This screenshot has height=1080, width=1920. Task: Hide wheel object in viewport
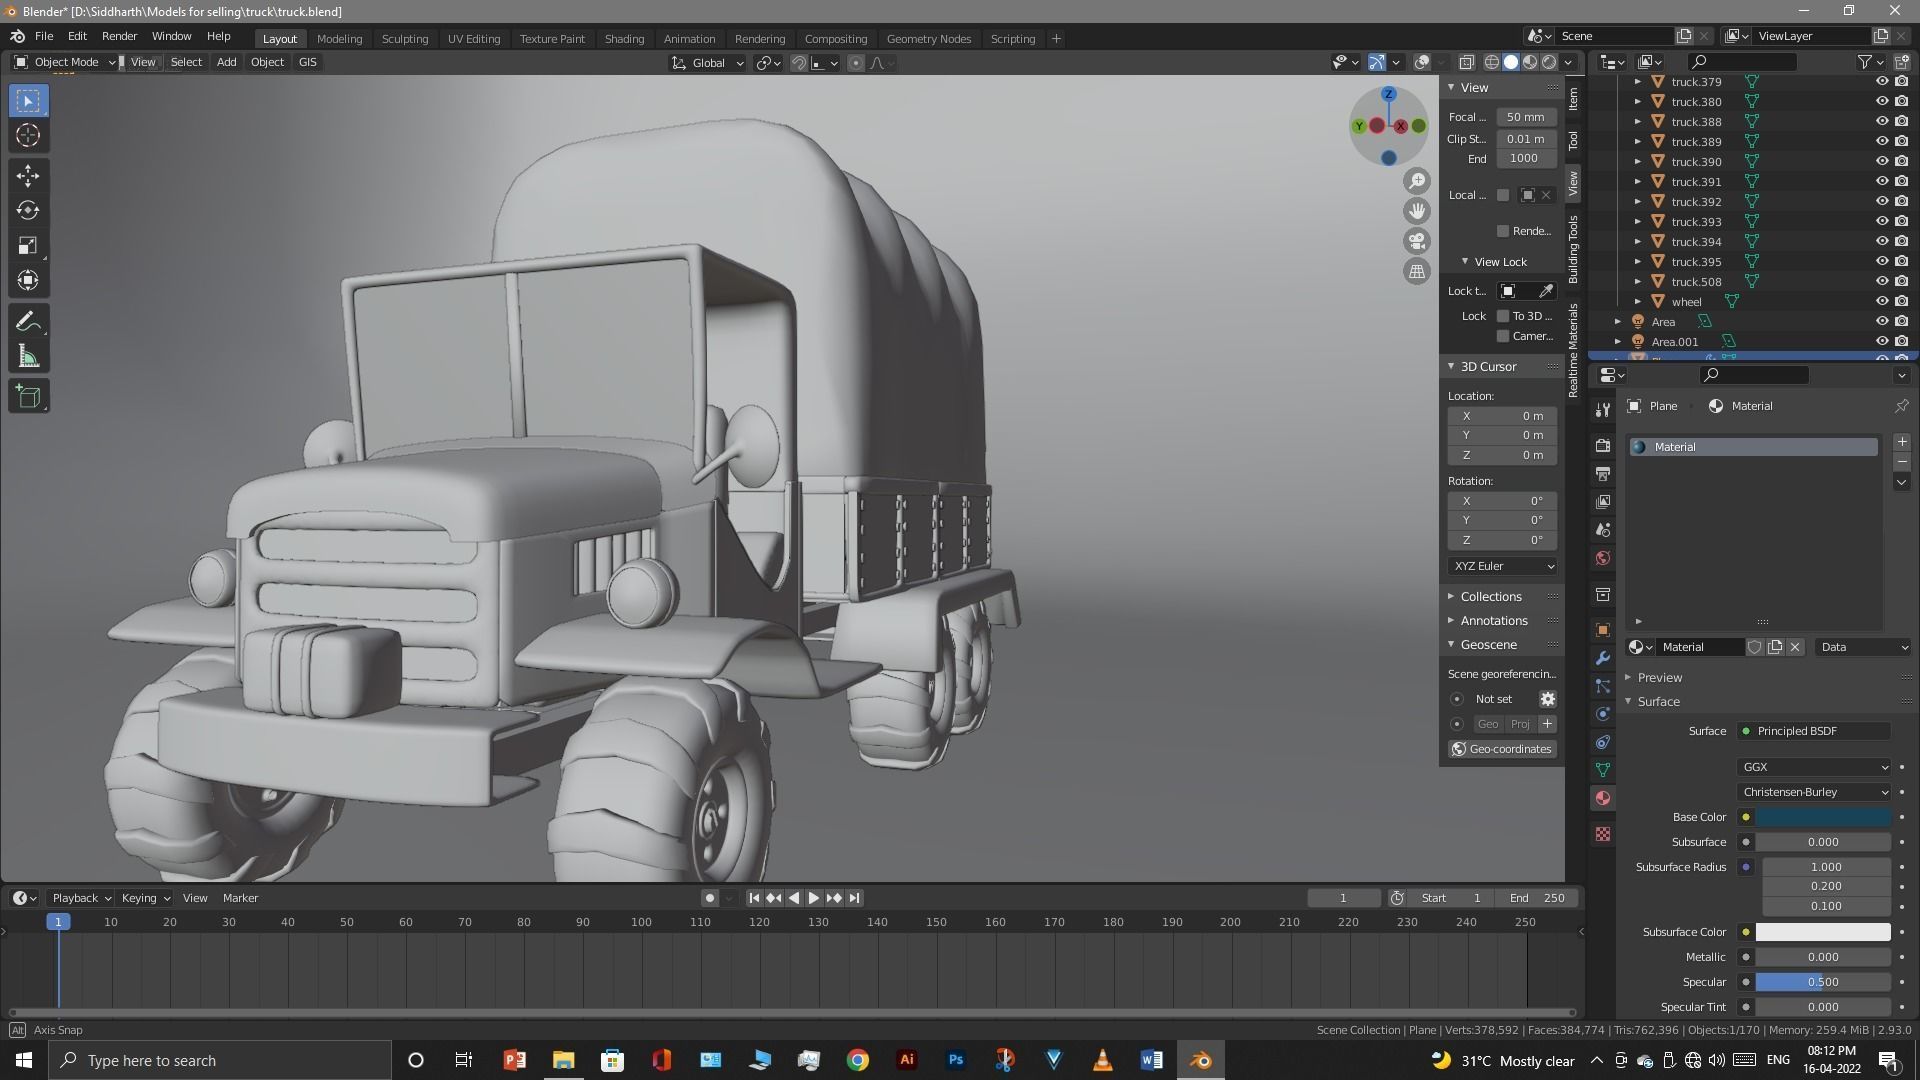pos(1881,302)
